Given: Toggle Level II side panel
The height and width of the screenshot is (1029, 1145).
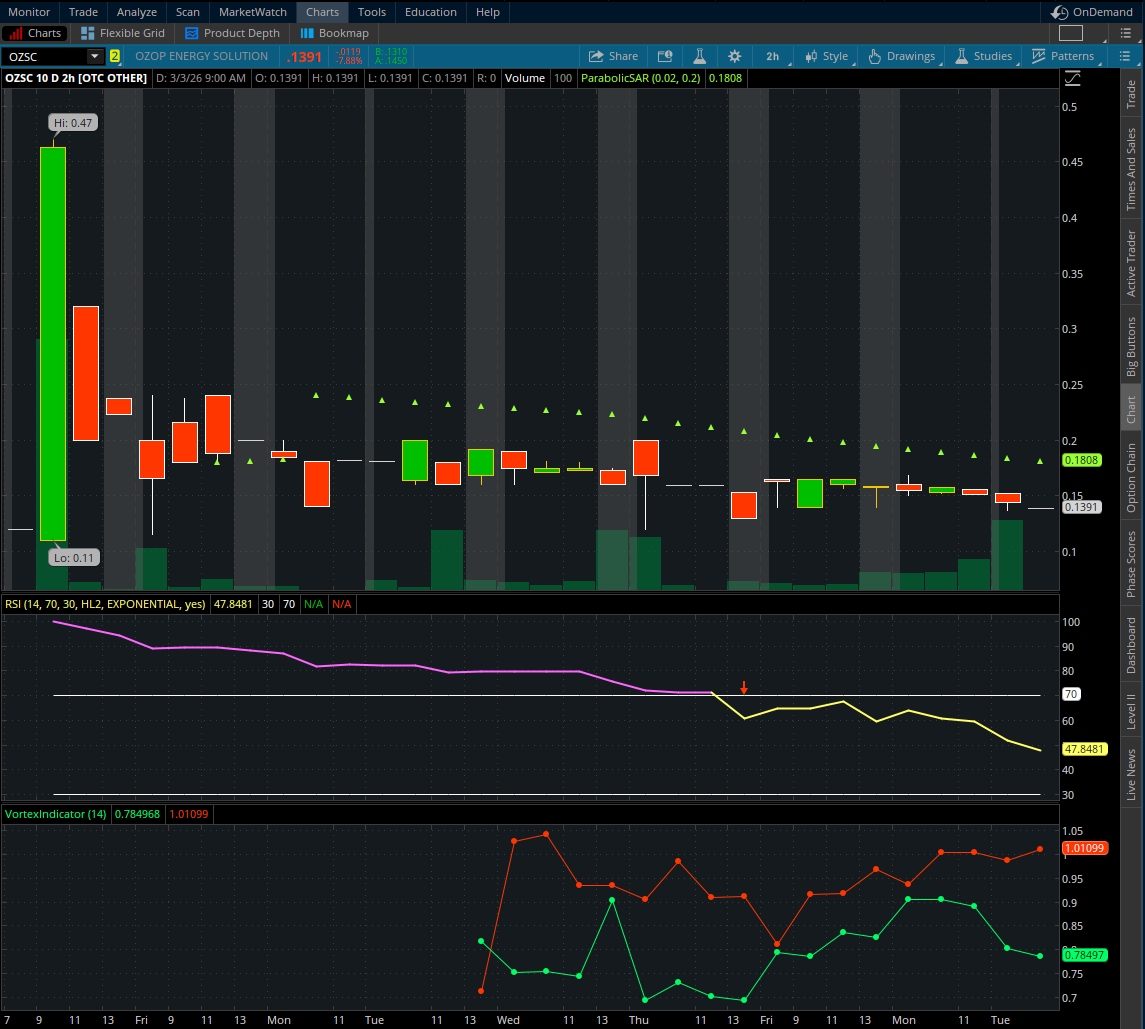Looking at the screenshot, I should click(1131, 711).
